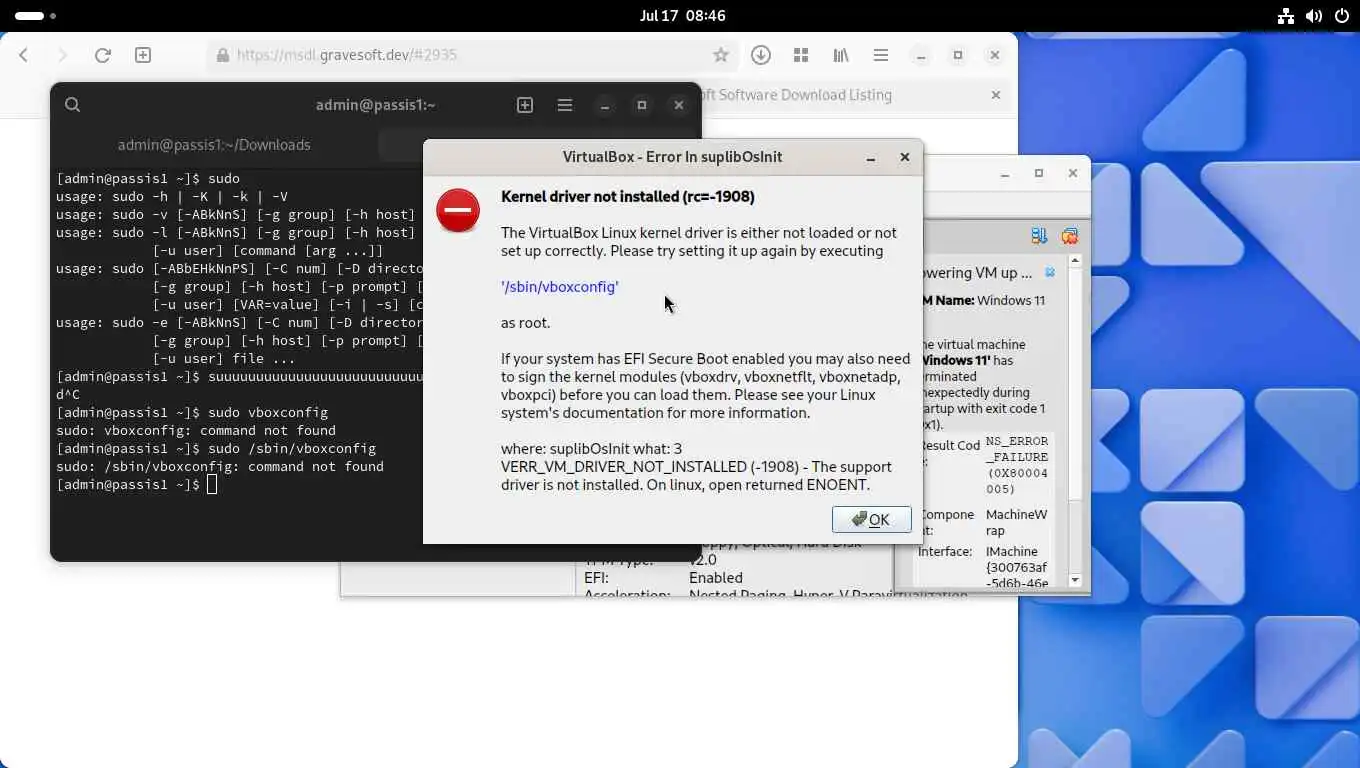Click terminal title admin@passis1:~

tap(376, 105)
